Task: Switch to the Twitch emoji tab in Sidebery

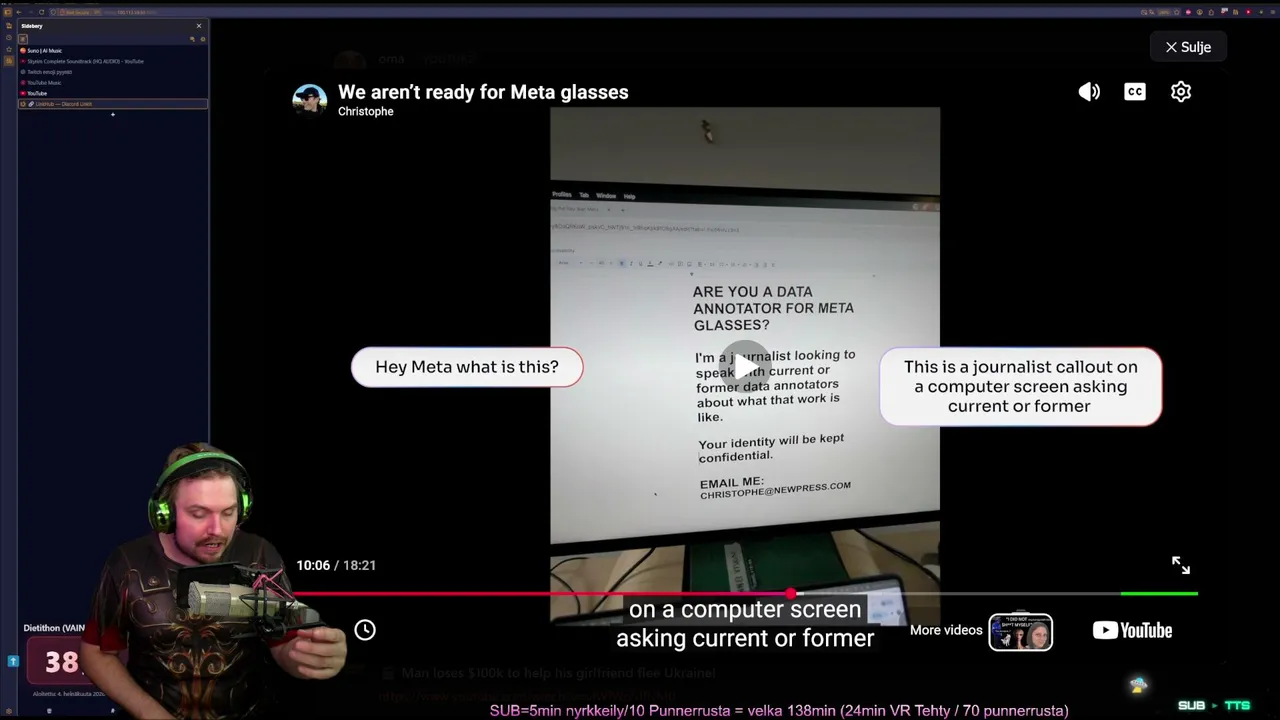Action: tap(113, 72)
